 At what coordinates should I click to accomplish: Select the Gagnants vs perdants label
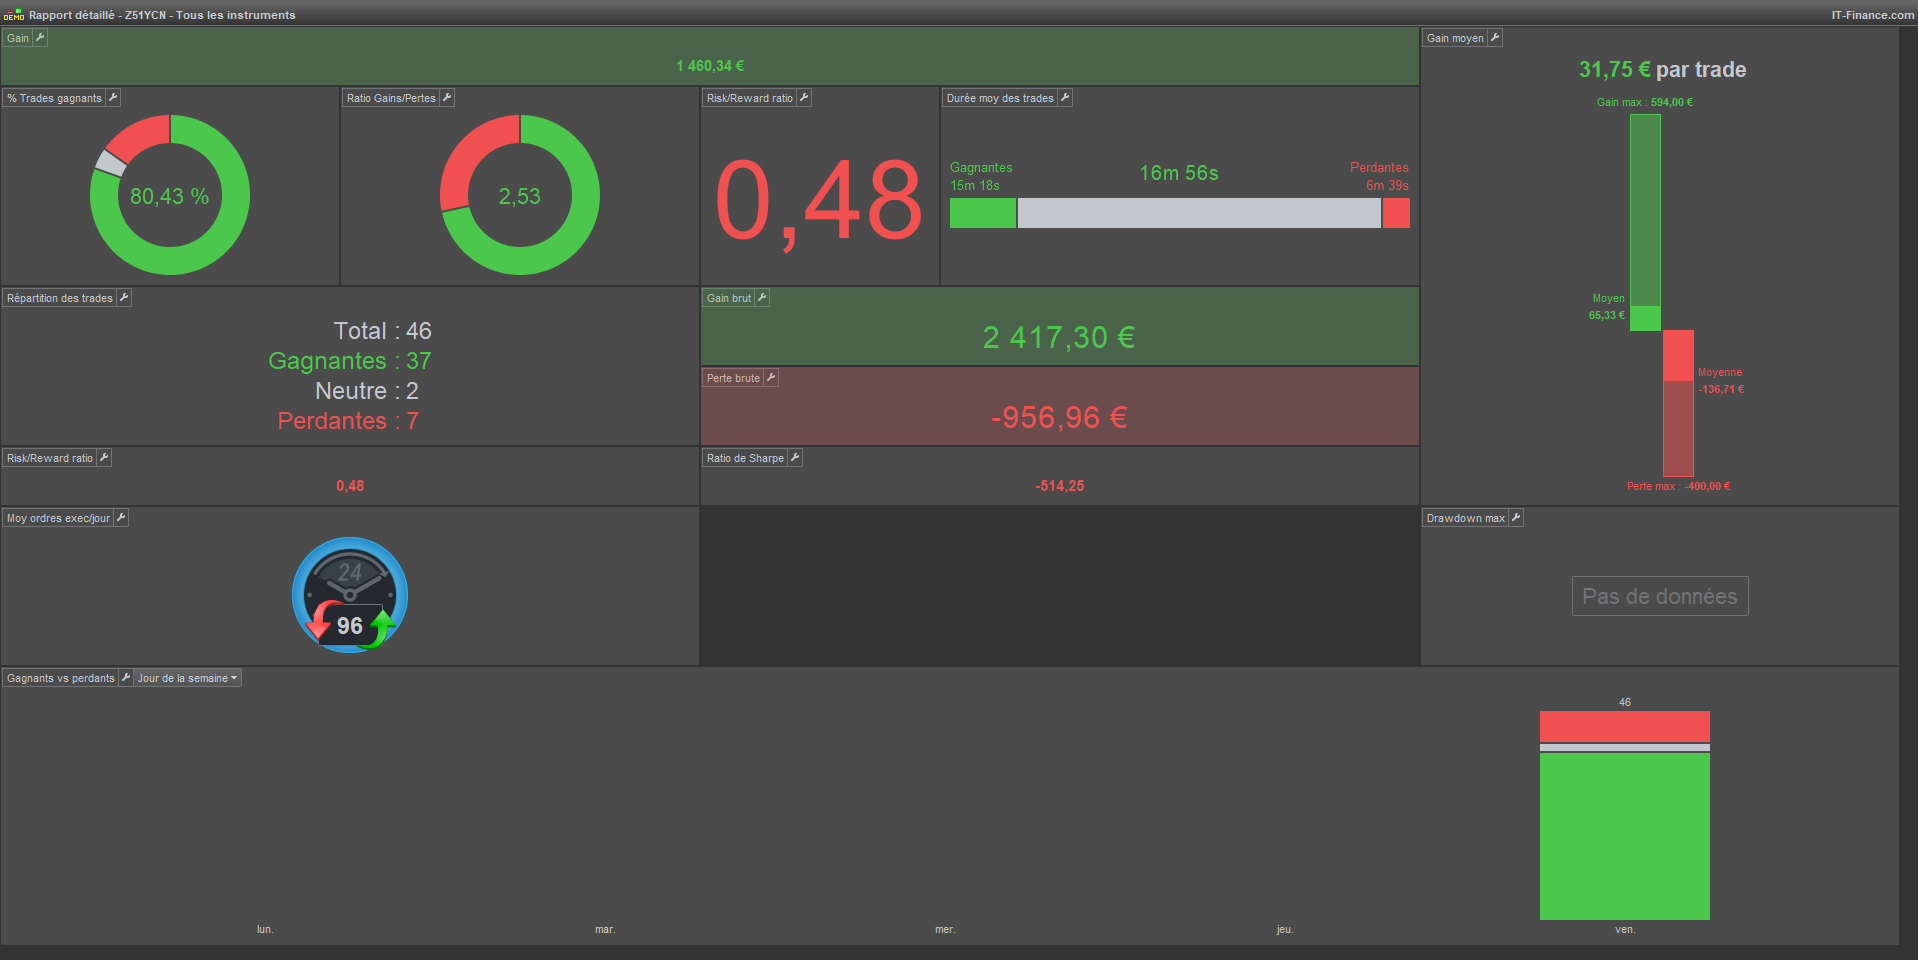(61, 678)
